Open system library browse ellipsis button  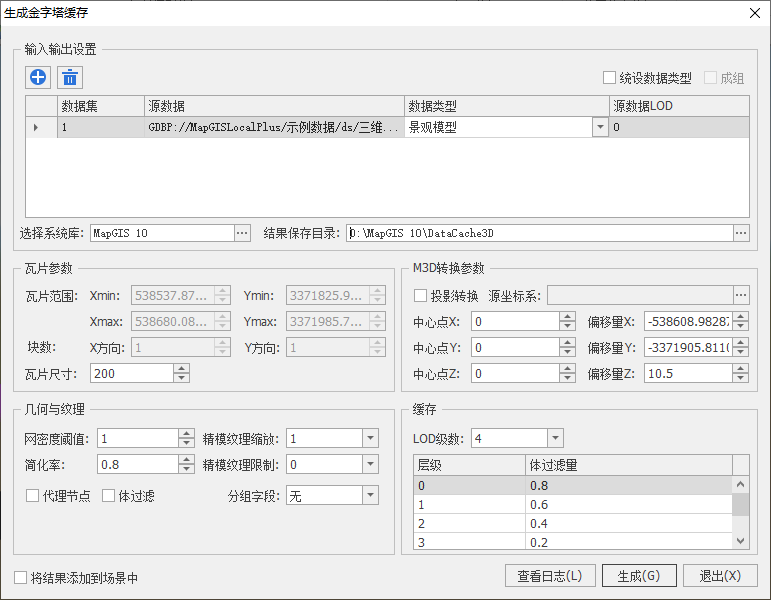pos(242,233)
